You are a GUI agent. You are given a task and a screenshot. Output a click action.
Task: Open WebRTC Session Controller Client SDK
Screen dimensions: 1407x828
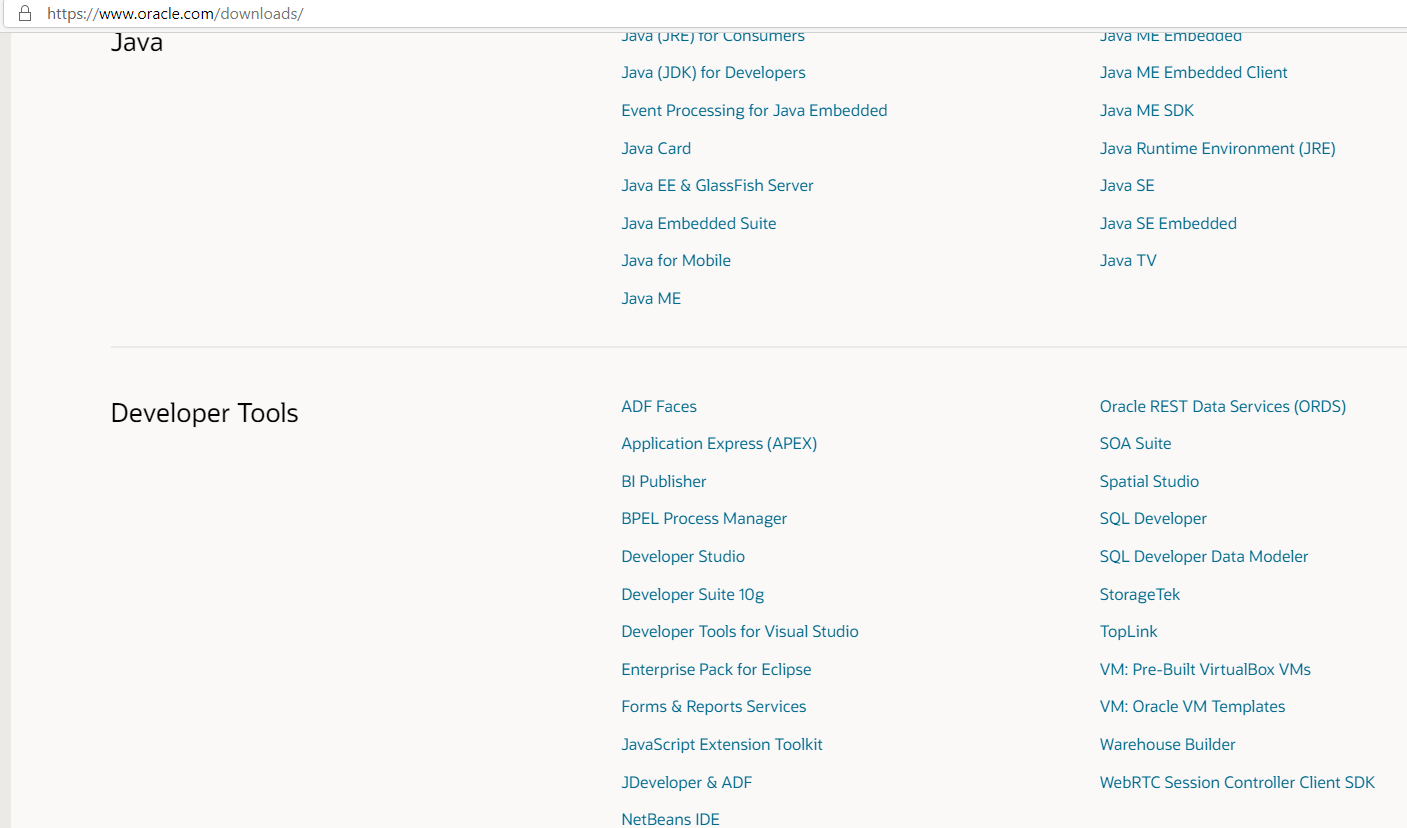click(x=1237, y=783)
